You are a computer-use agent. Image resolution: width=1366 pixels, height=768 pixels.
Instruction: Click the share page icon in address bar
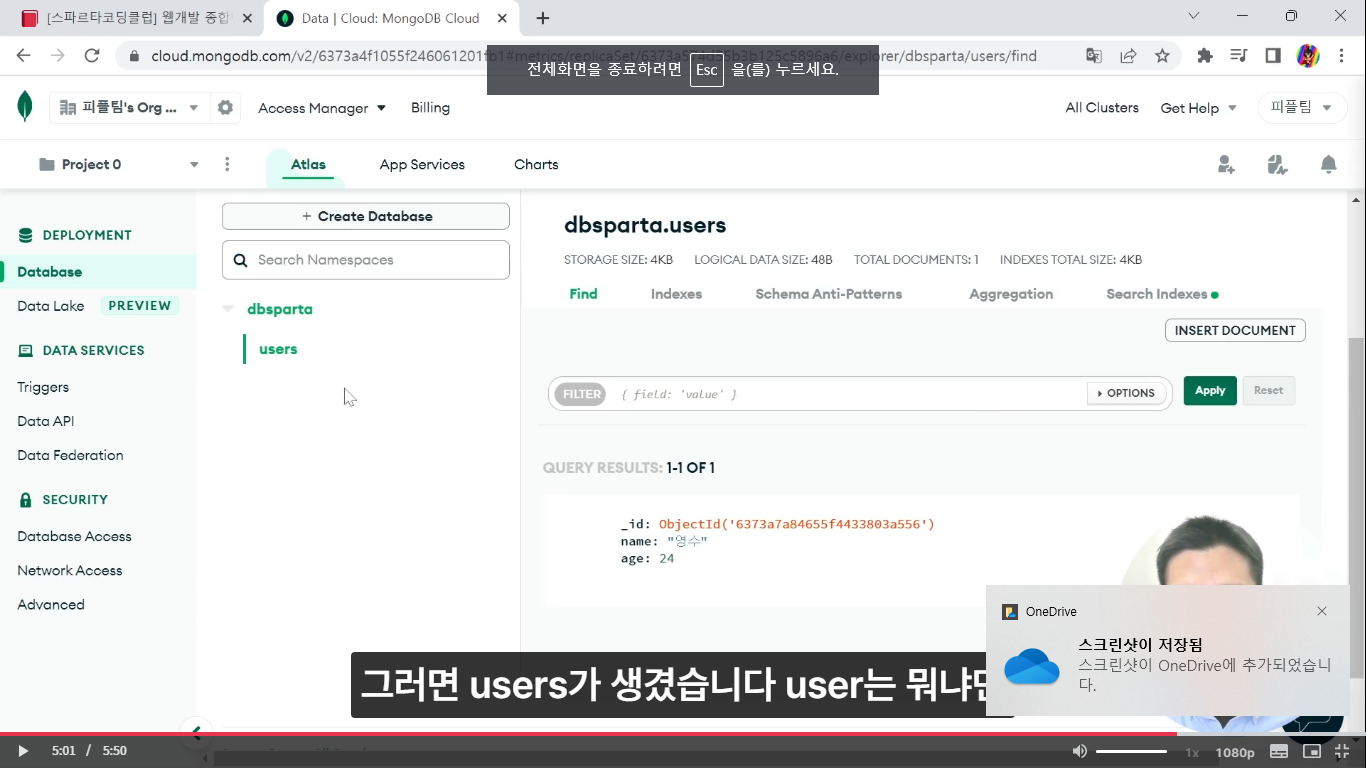click(x=1128, y=56)
